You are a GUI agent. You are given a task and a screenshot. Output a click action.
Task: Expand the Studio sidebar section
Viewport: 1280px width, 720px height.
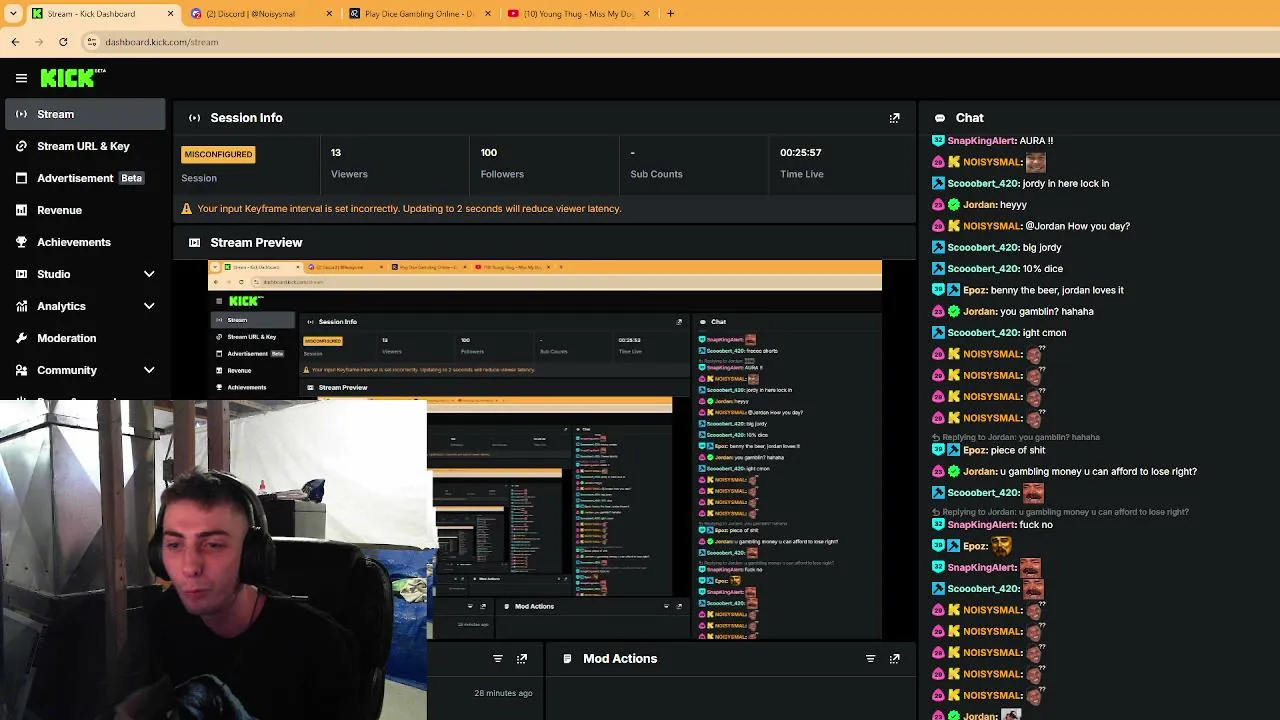pos(149,274)
